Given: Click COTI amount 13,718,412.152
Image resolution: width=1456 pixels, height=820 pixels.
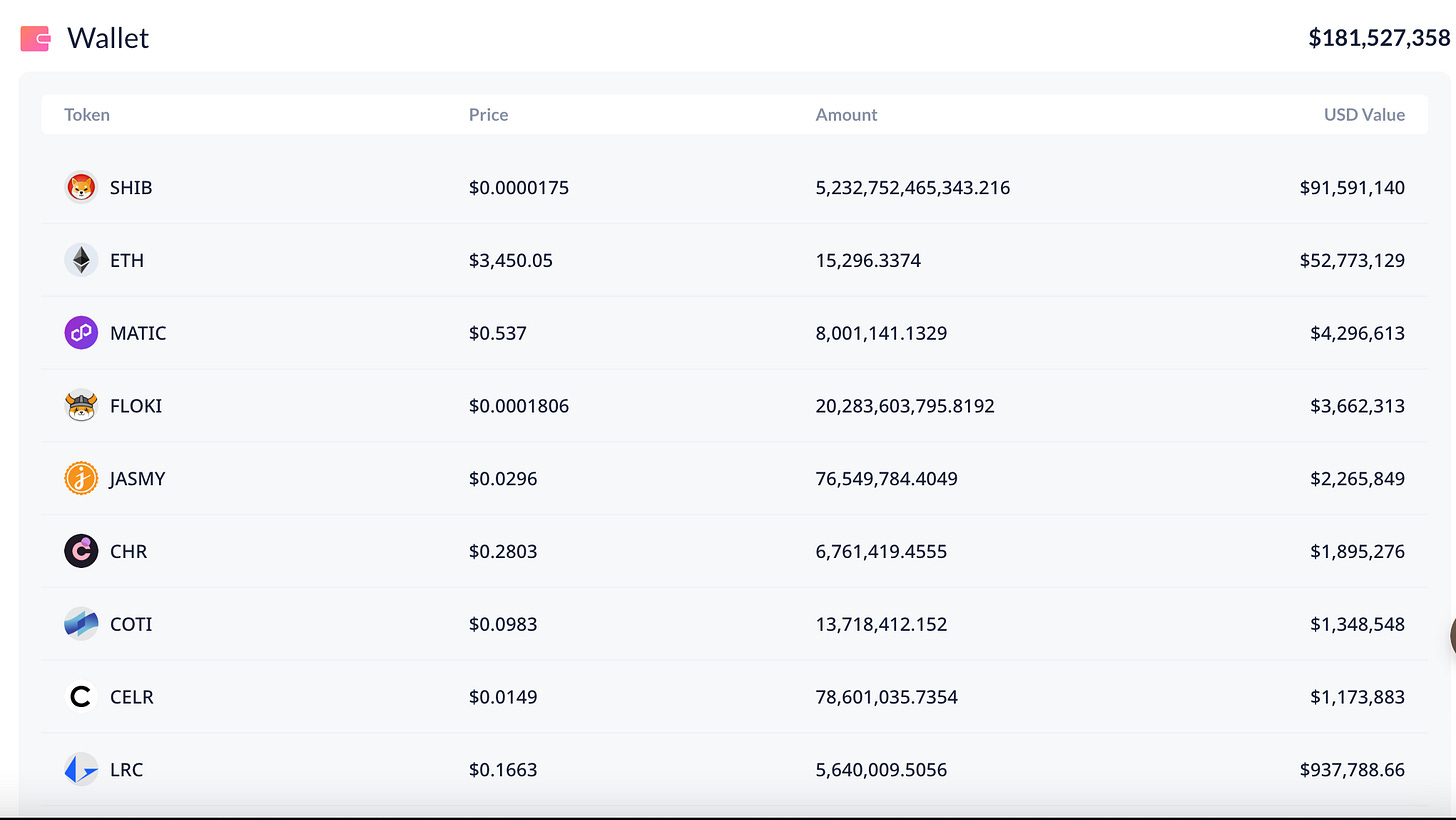Looking at the screenshot, I should (x=881, y=624).
